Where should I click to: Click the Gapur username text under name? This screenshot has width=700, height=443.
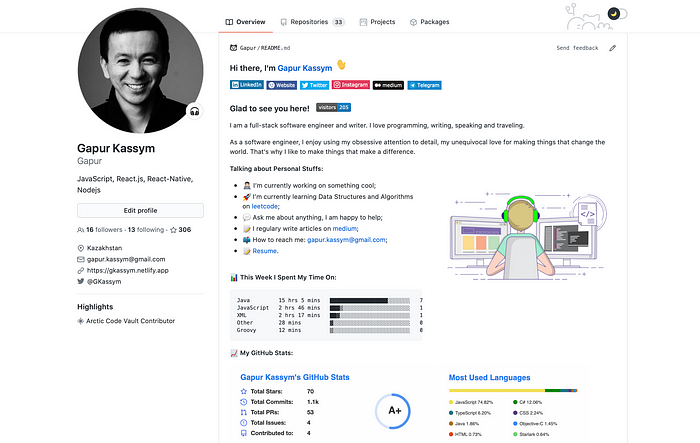[x=89, y=161]
